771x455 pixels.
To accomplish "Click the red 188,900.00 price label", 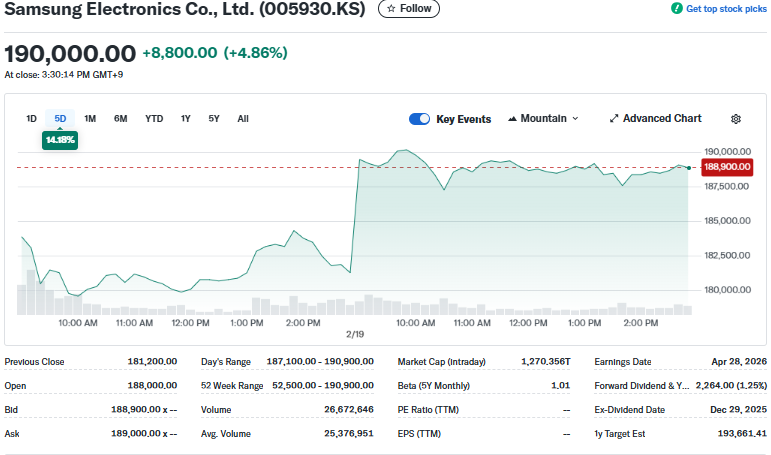I will tap(727, 167).
